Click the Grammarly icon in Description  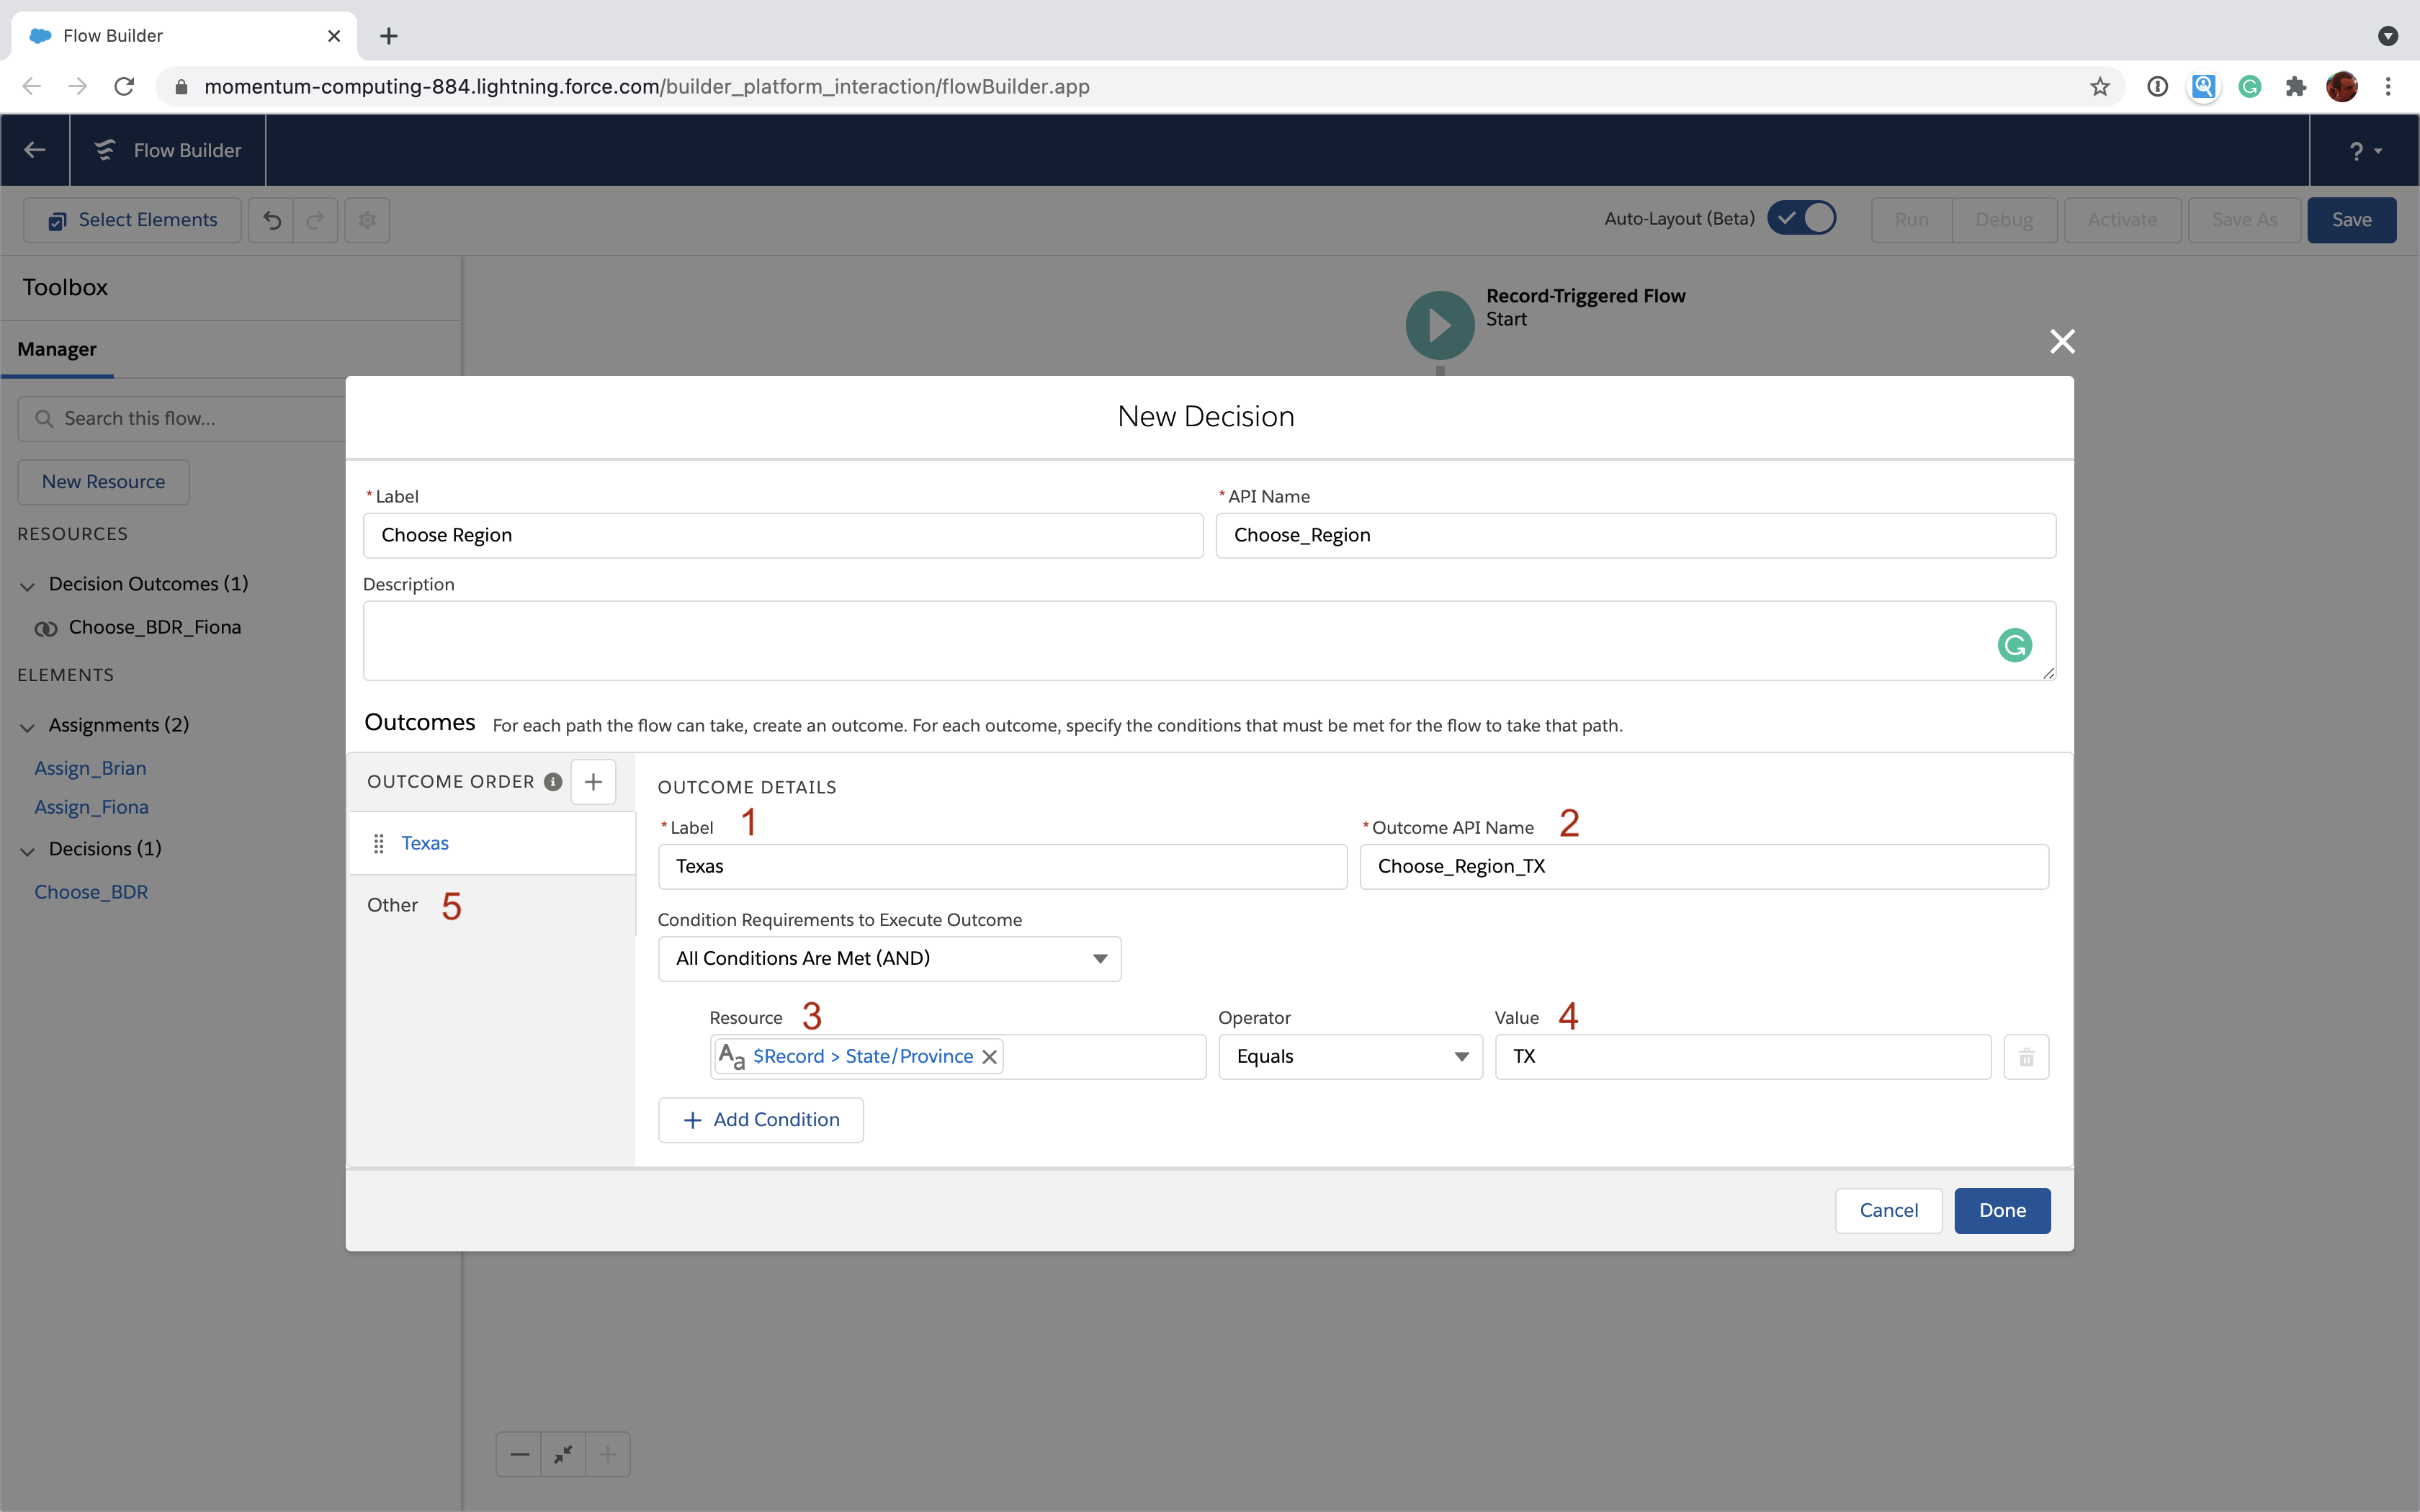[x=2014, y=645]
